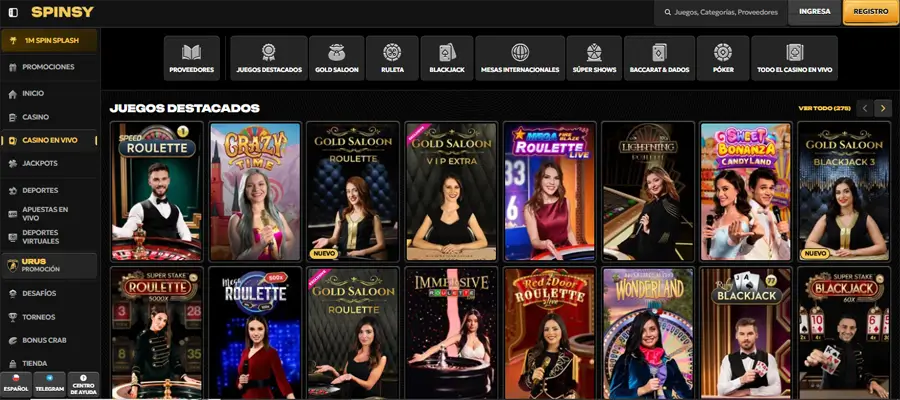Click the previous arrow of Juegos Destacados carousel
The height and width of the screenshot is (400, 900).
[x=865, y=108]
